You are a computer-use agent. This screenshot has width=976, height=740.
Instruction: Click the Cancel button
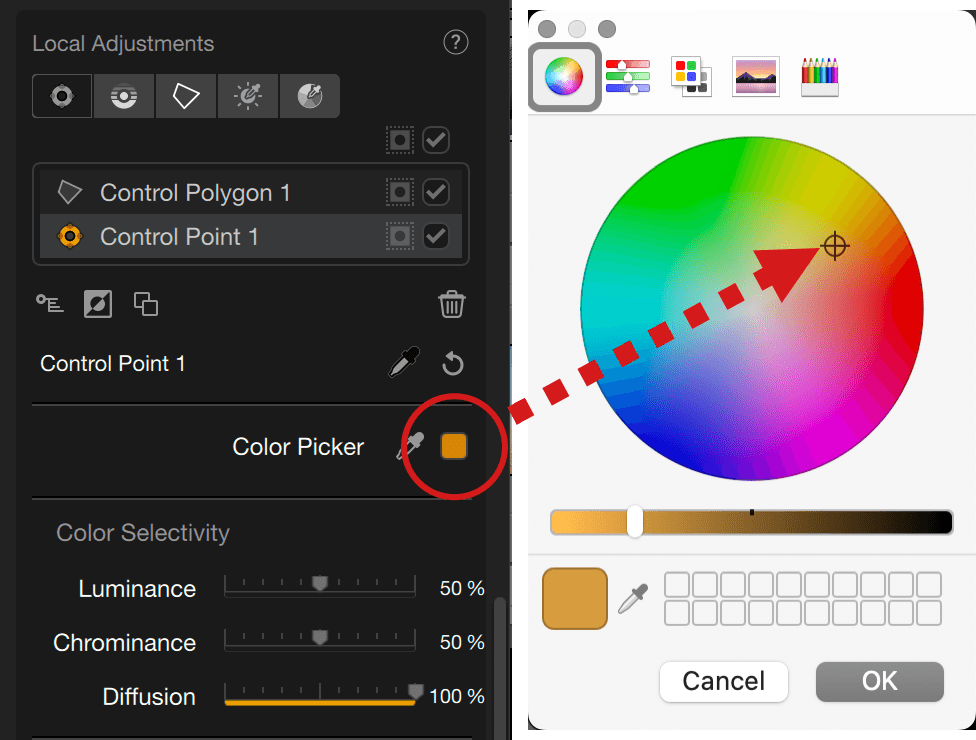(x=723, y=681)
